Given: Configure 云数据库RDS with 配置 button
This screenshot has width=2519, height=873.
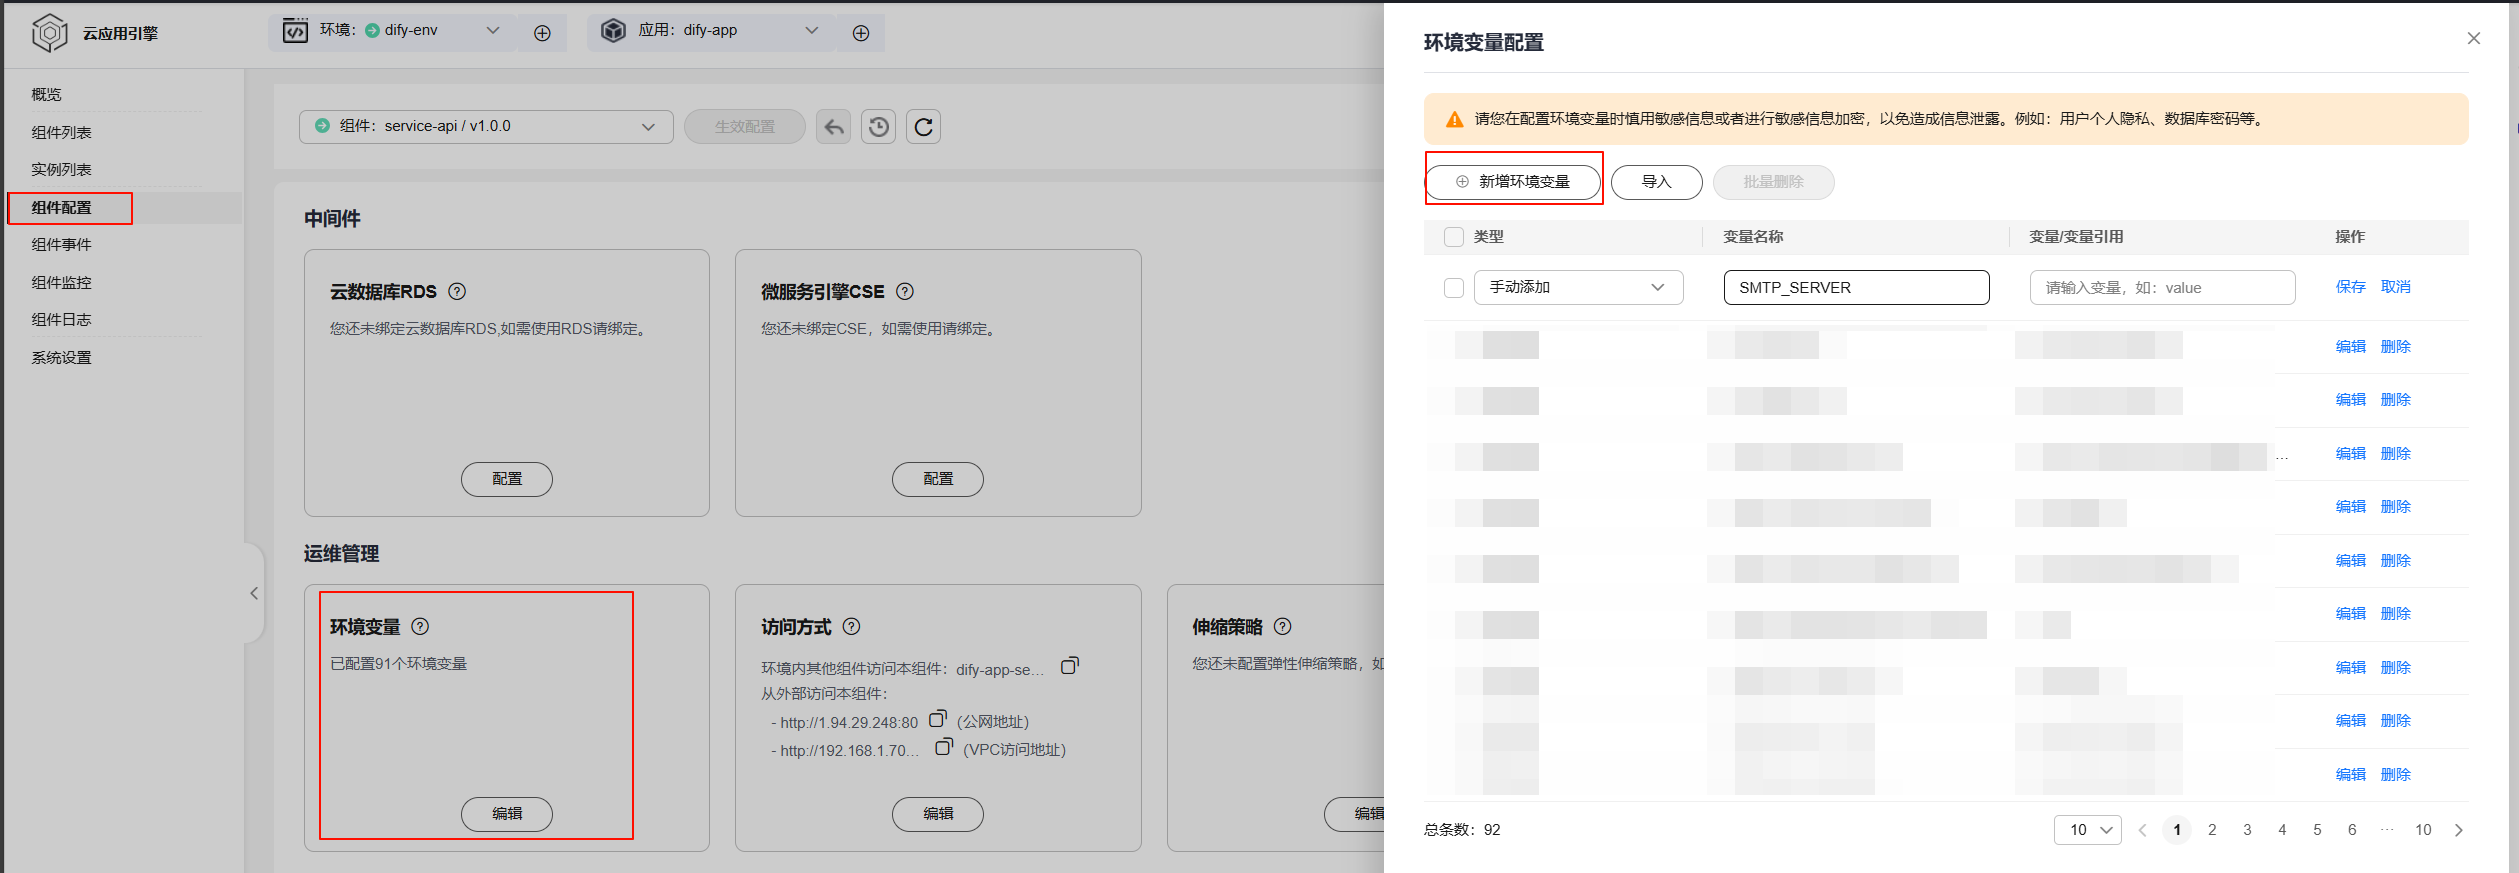Looking at the screenshot, I should [507, 479].
